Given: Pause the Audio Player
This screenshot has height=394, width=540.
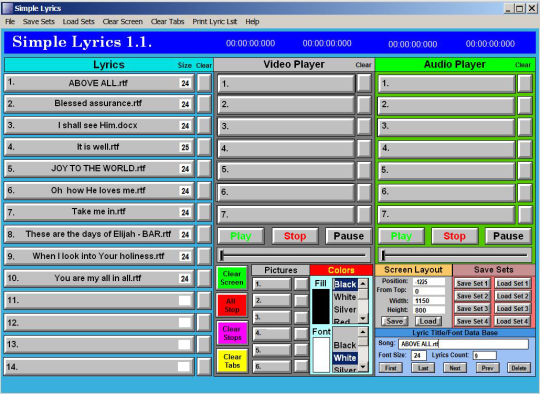Looking at the screenshot, I should [508, 236].
